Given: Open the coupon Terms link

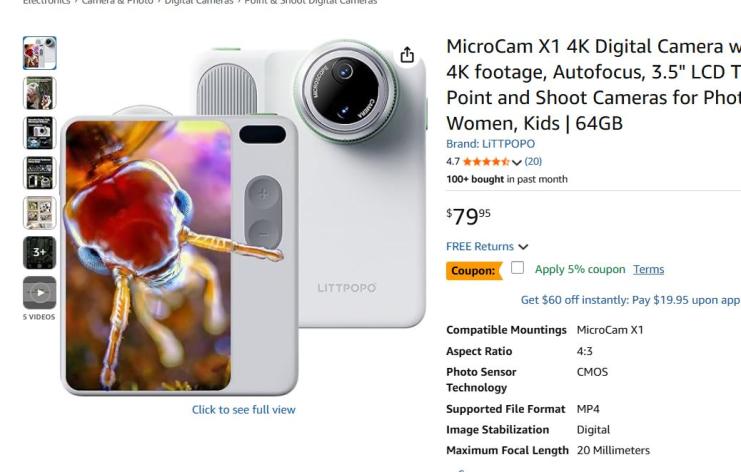Looking at the screenshot, I should pos(648,269).
